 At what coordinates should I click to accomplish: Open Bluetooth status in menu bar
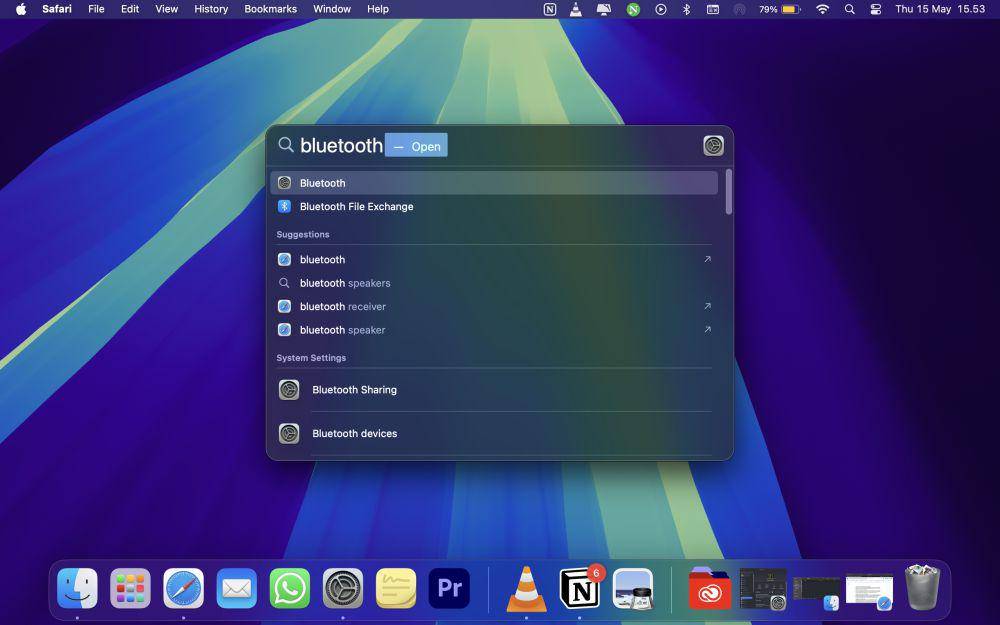point(687,10)
